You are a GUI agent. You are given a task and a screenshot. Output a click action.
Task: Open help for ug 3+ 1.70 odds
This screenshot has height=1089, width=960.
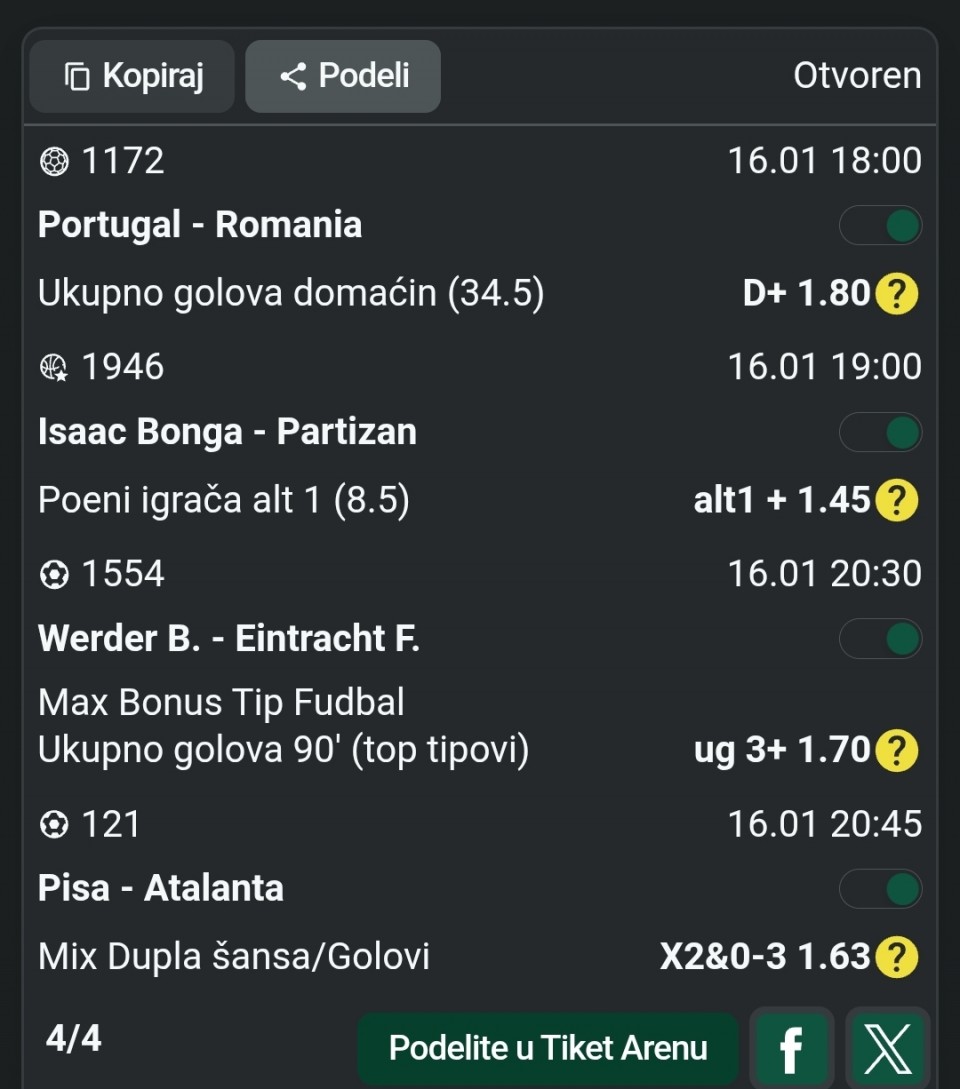pos(896,750)
